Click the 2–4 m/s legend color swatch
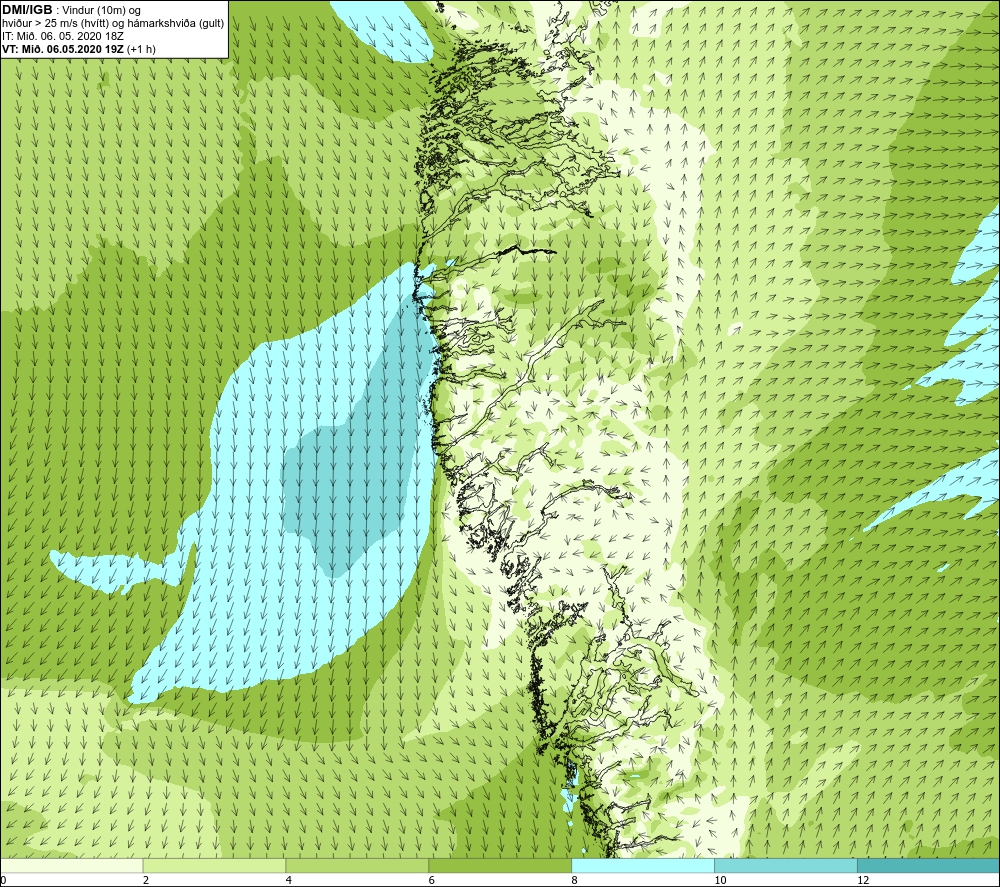Viewport: 1000px width, 887px height. pyautogui.click(x=214, y=866)
